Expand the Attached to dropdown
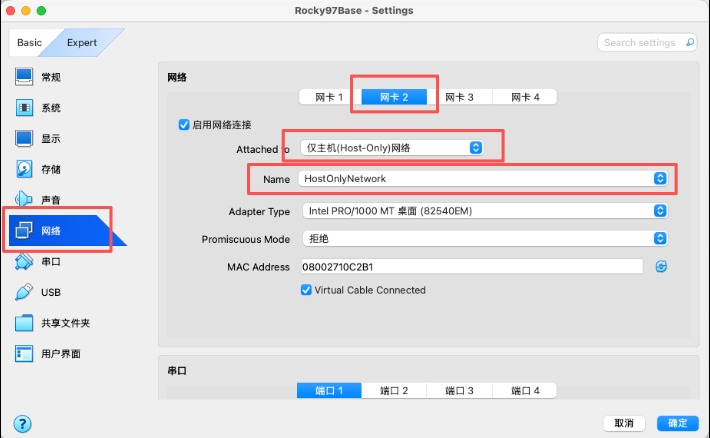The height and width of the screenshot is (438, 710). pyautogui.click(x=392, y=148)
